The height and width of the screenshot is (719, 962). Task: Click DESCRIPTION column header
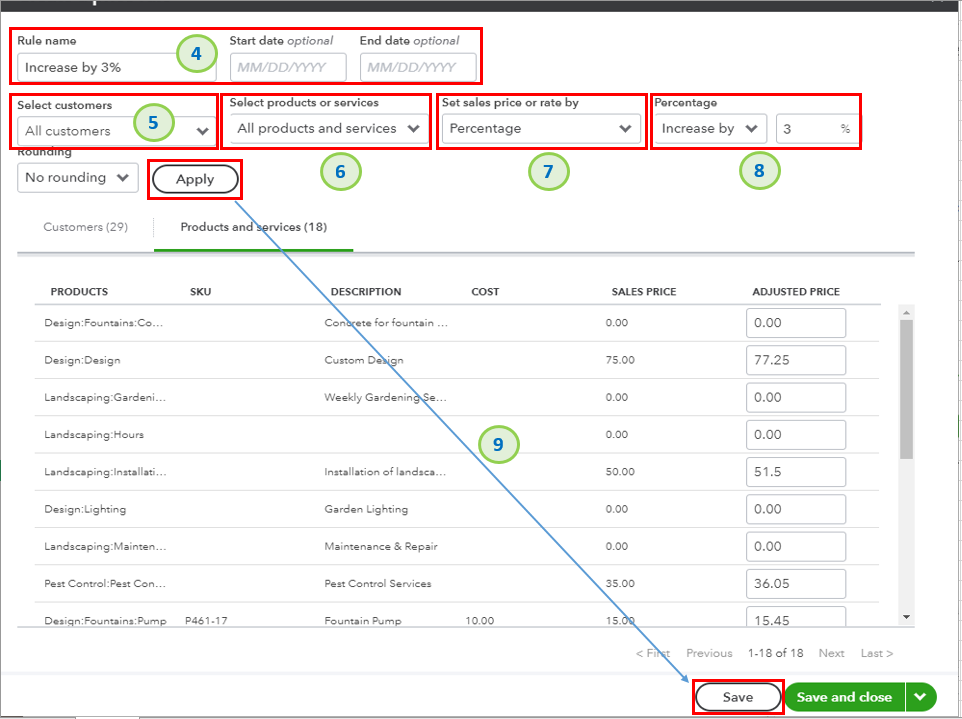(x=366, y=292)
